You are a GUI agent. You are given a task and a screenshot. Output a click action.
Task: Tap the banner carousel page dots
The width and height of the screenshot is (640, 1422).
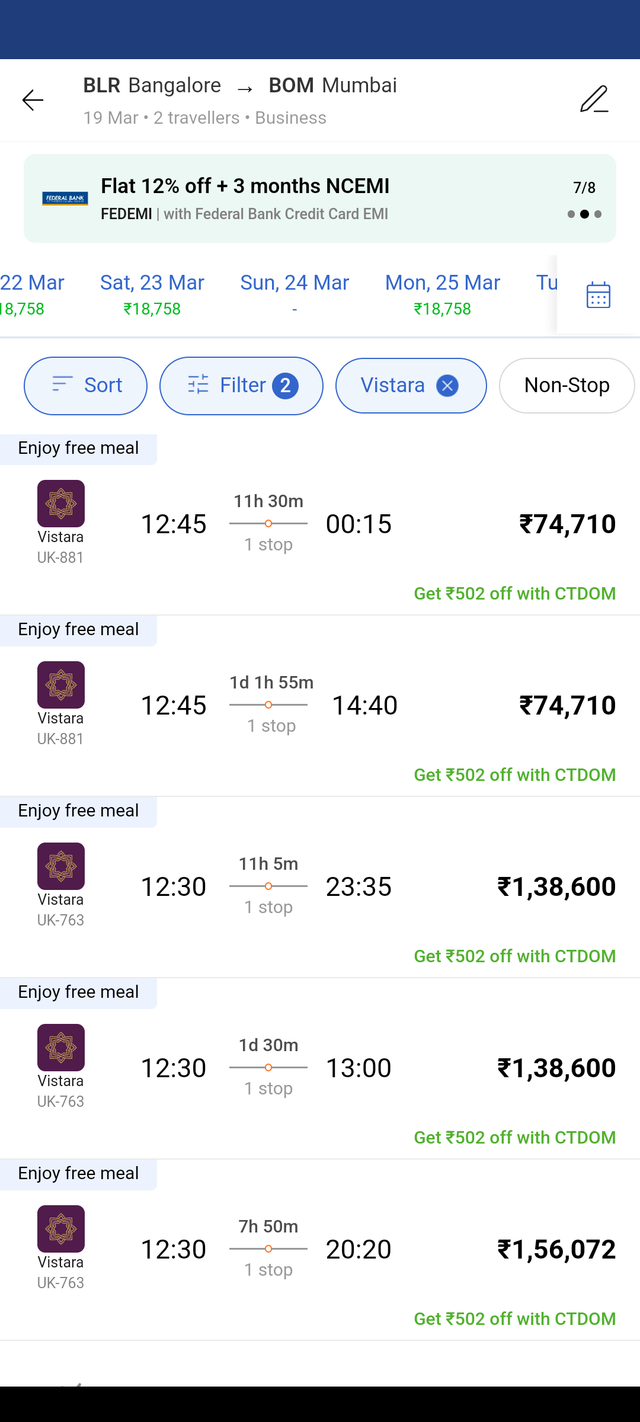[584, 214]
